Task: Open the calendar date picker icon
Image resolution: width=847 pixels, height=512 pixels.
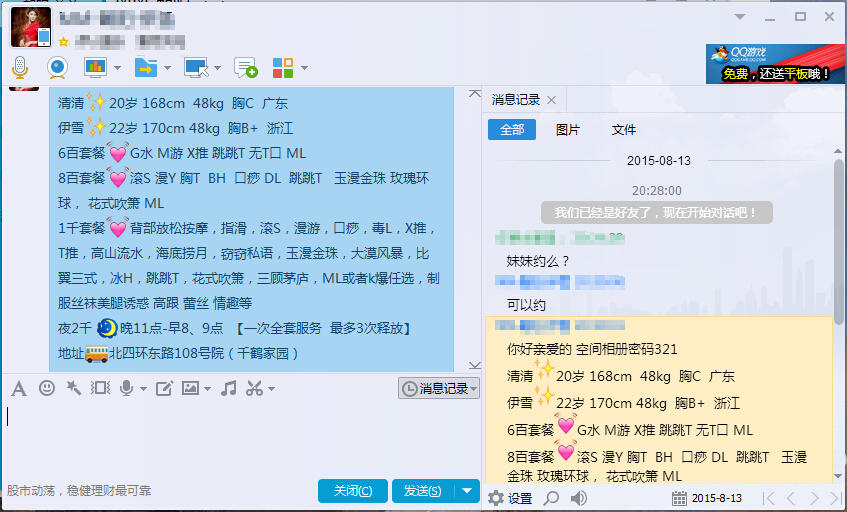Action: click(680, 498)
